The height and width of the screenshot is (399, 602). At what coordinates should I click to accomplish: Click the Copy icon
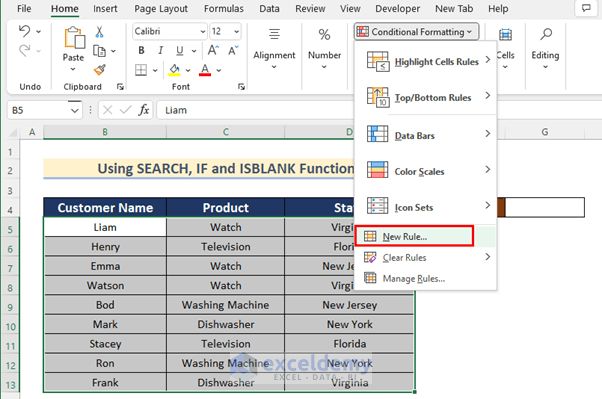(99, 51)
